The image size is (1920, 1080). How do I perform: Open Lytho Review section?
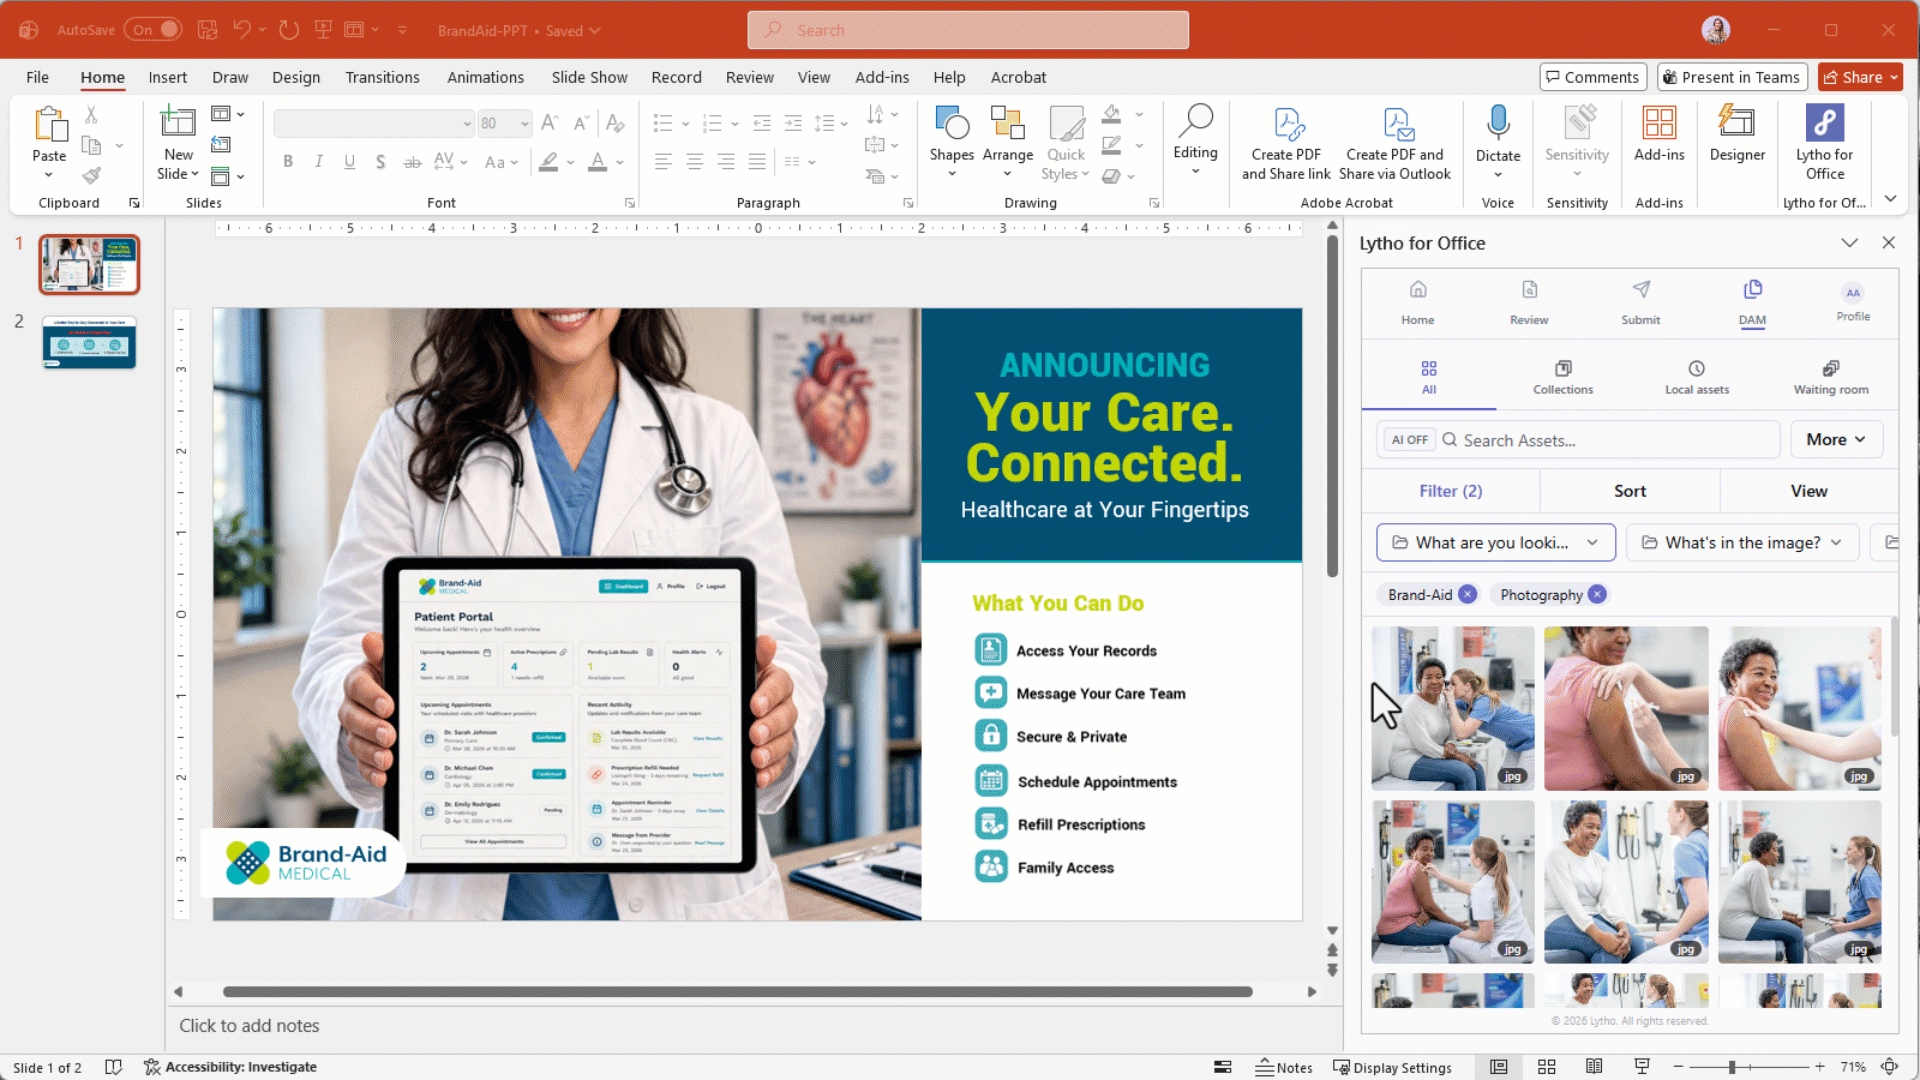[1529, 302]
